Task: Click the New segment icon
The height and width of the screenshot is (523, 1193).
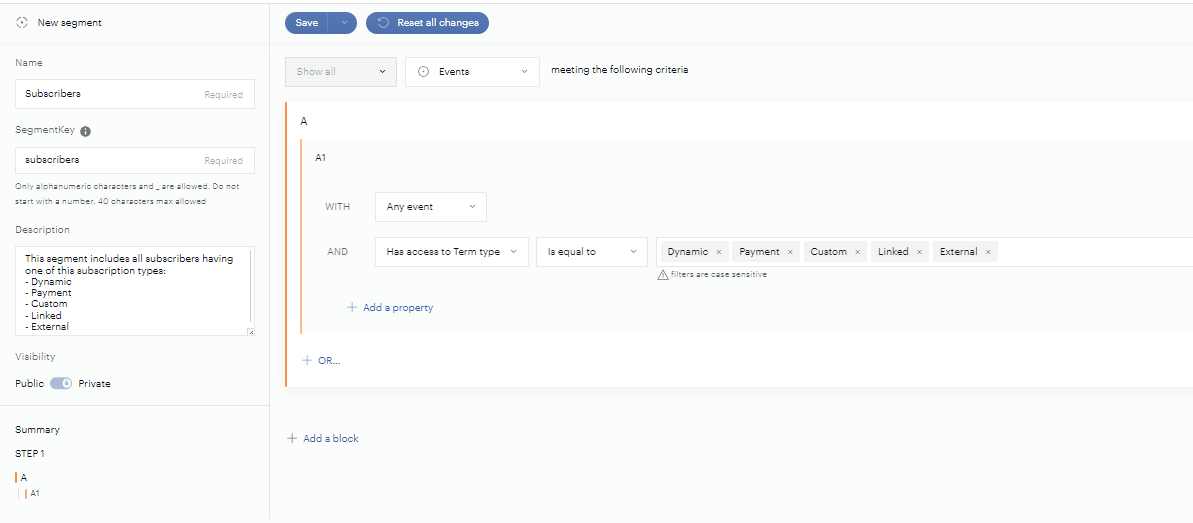Action: click(x=22, y=22)
